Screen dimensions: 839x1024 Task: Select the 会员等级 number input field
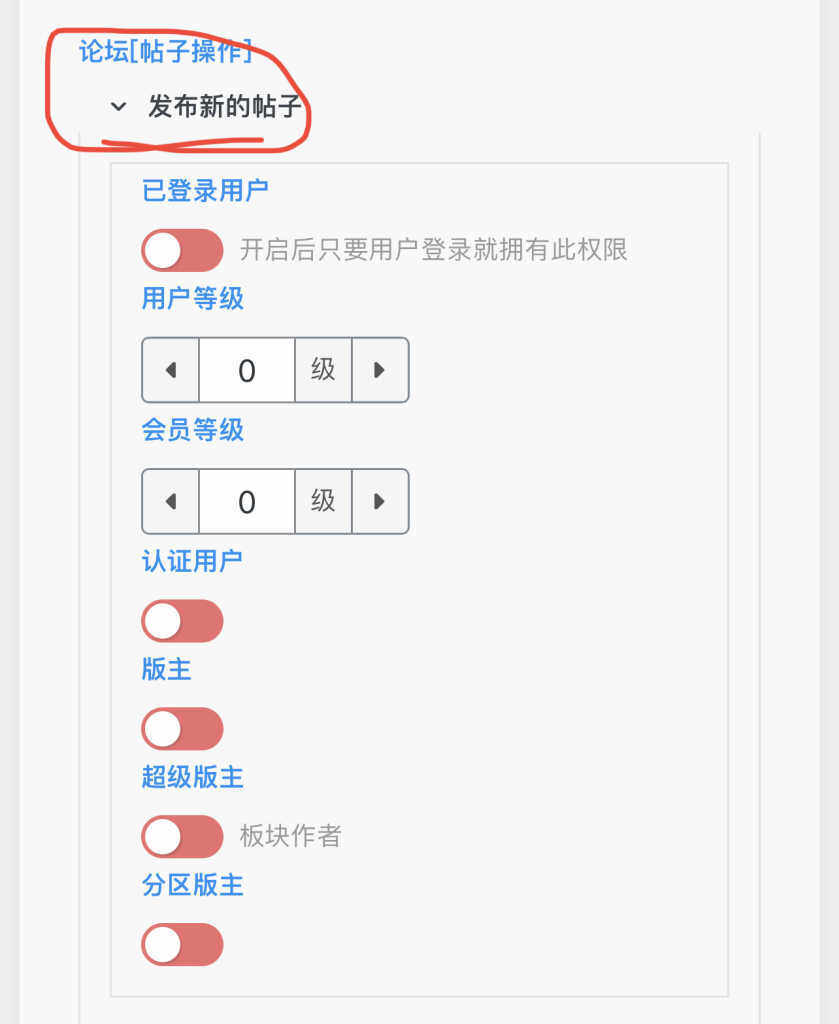click(246, 502)
